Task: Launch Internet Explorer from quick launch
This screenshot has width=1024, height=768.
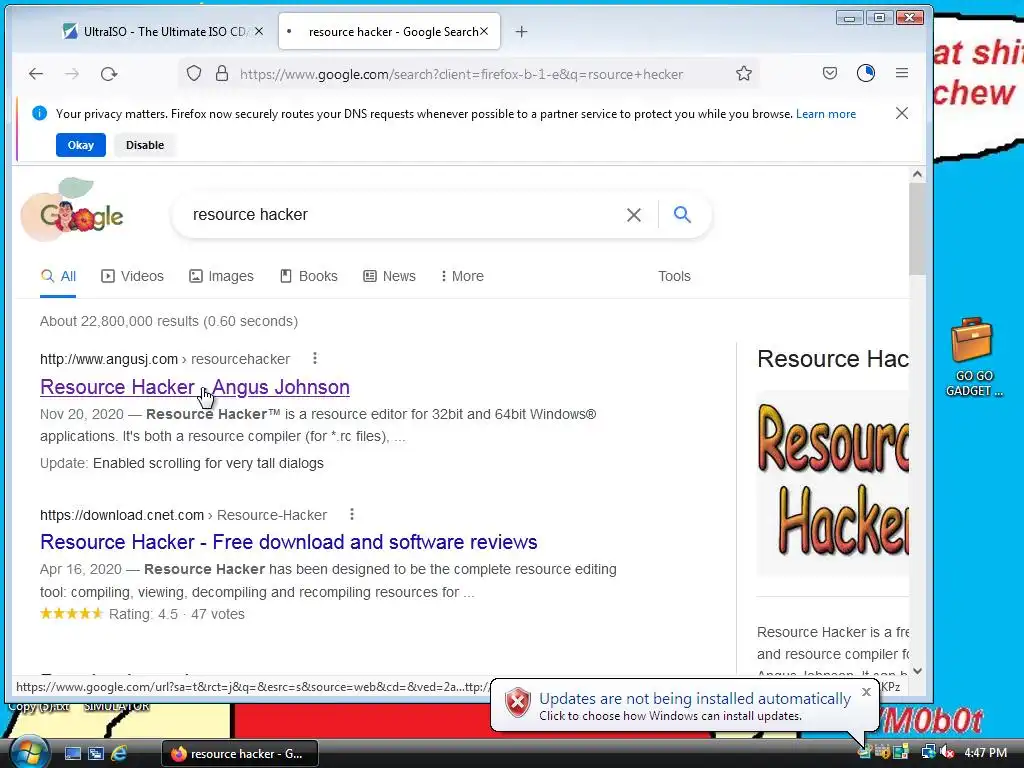Action: [119, 753]
